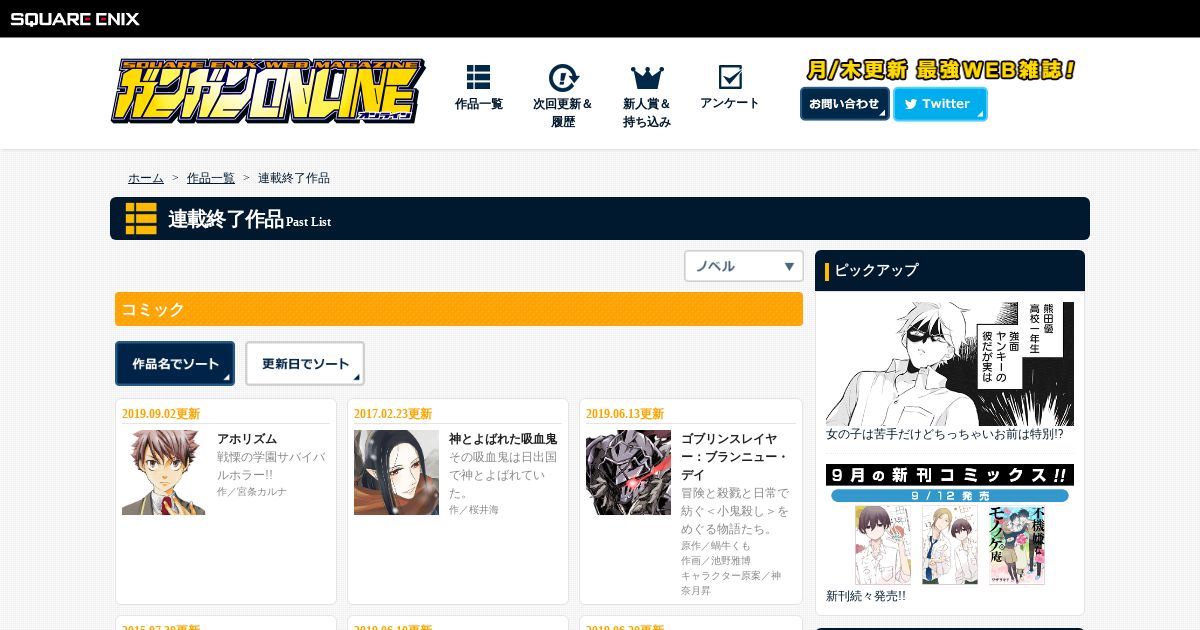
Task: Open the 次回更新＆履歴 clock icon
Action: tap(563, 77)
